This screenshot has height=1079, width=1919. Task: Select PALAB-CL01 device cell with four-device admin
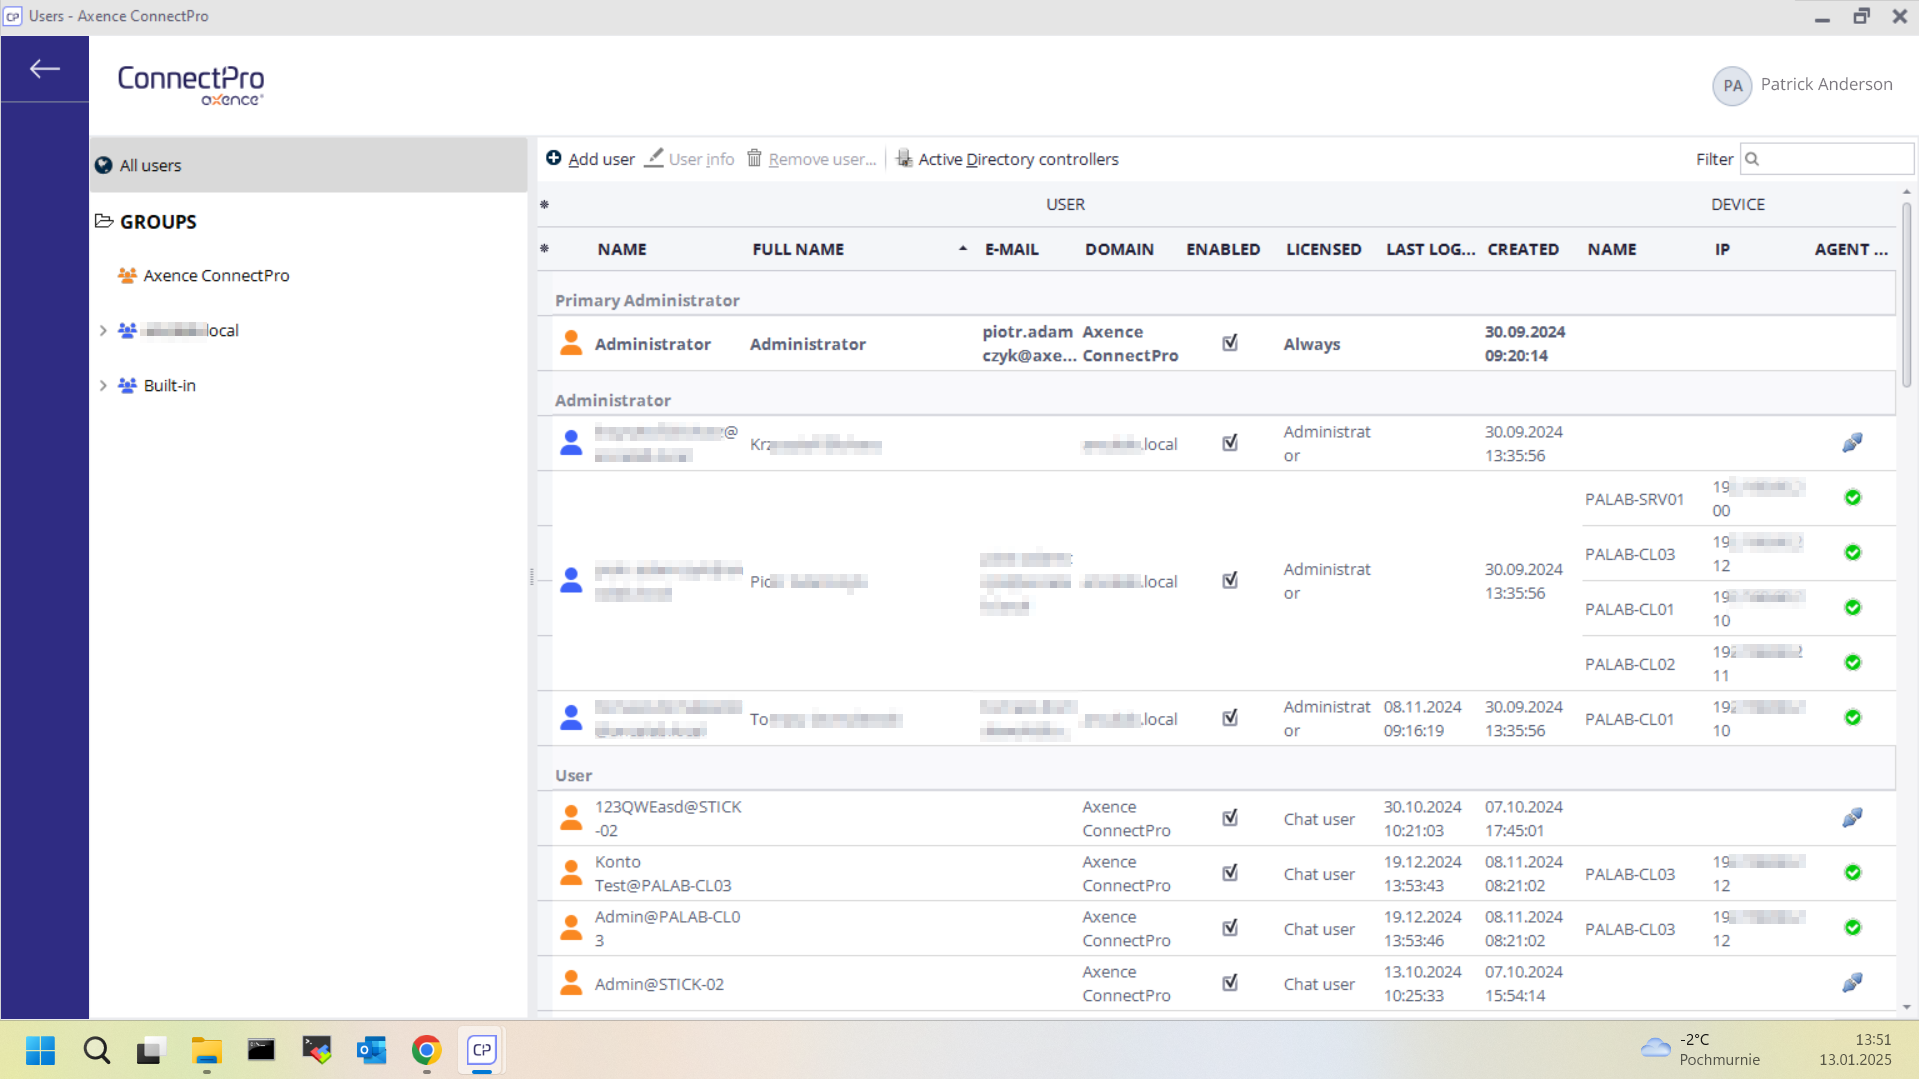tap(1629, 608)
